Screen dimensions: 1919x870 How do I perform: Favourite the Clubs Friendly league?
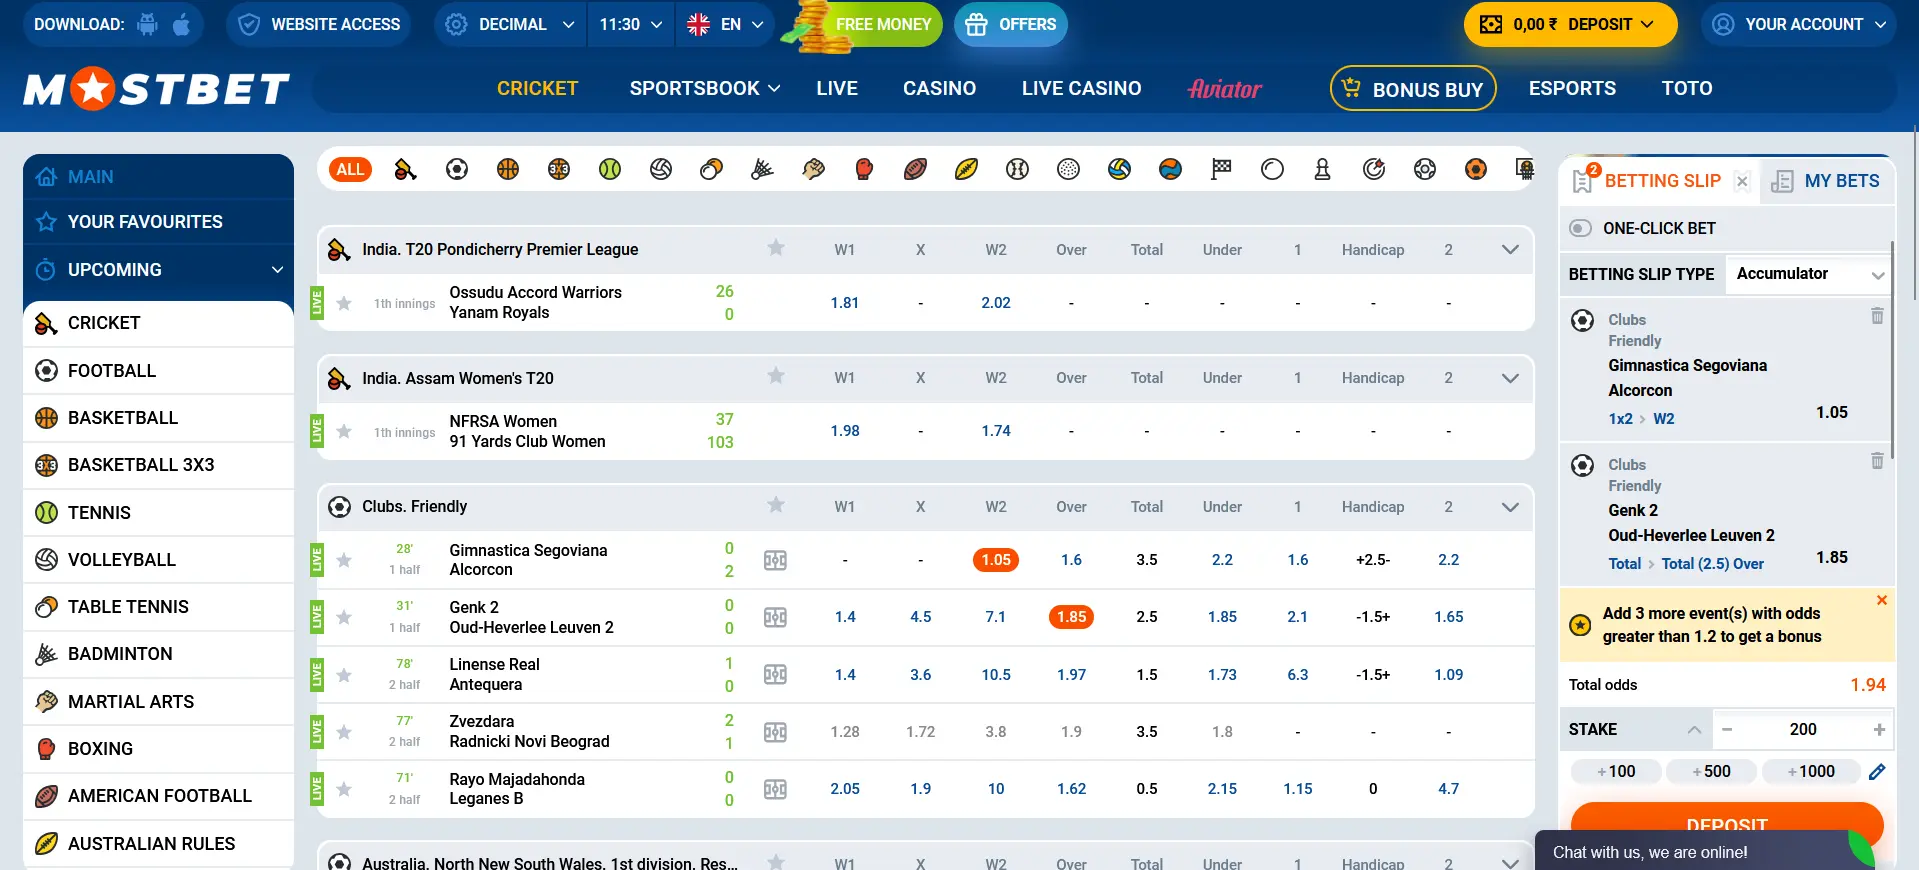click(x=776, y=505)
